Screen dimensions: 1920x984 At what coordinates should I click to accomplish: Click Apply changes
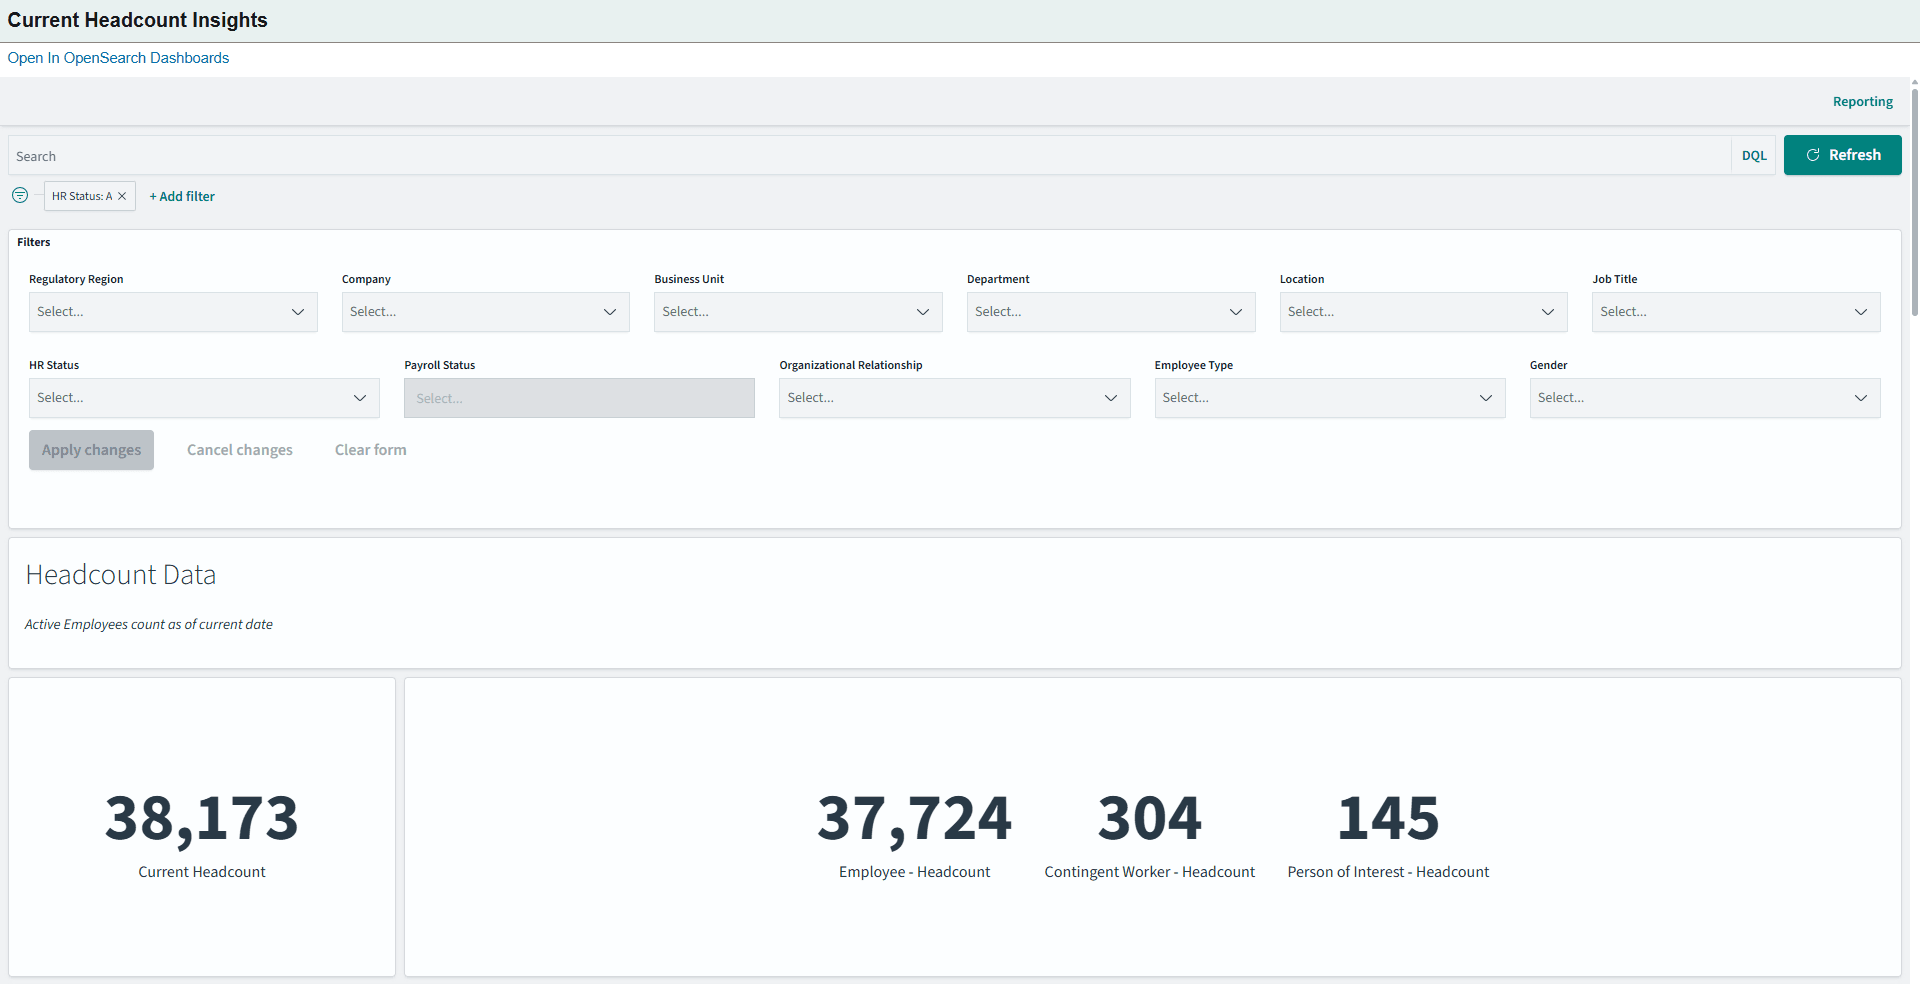point(91,449)
